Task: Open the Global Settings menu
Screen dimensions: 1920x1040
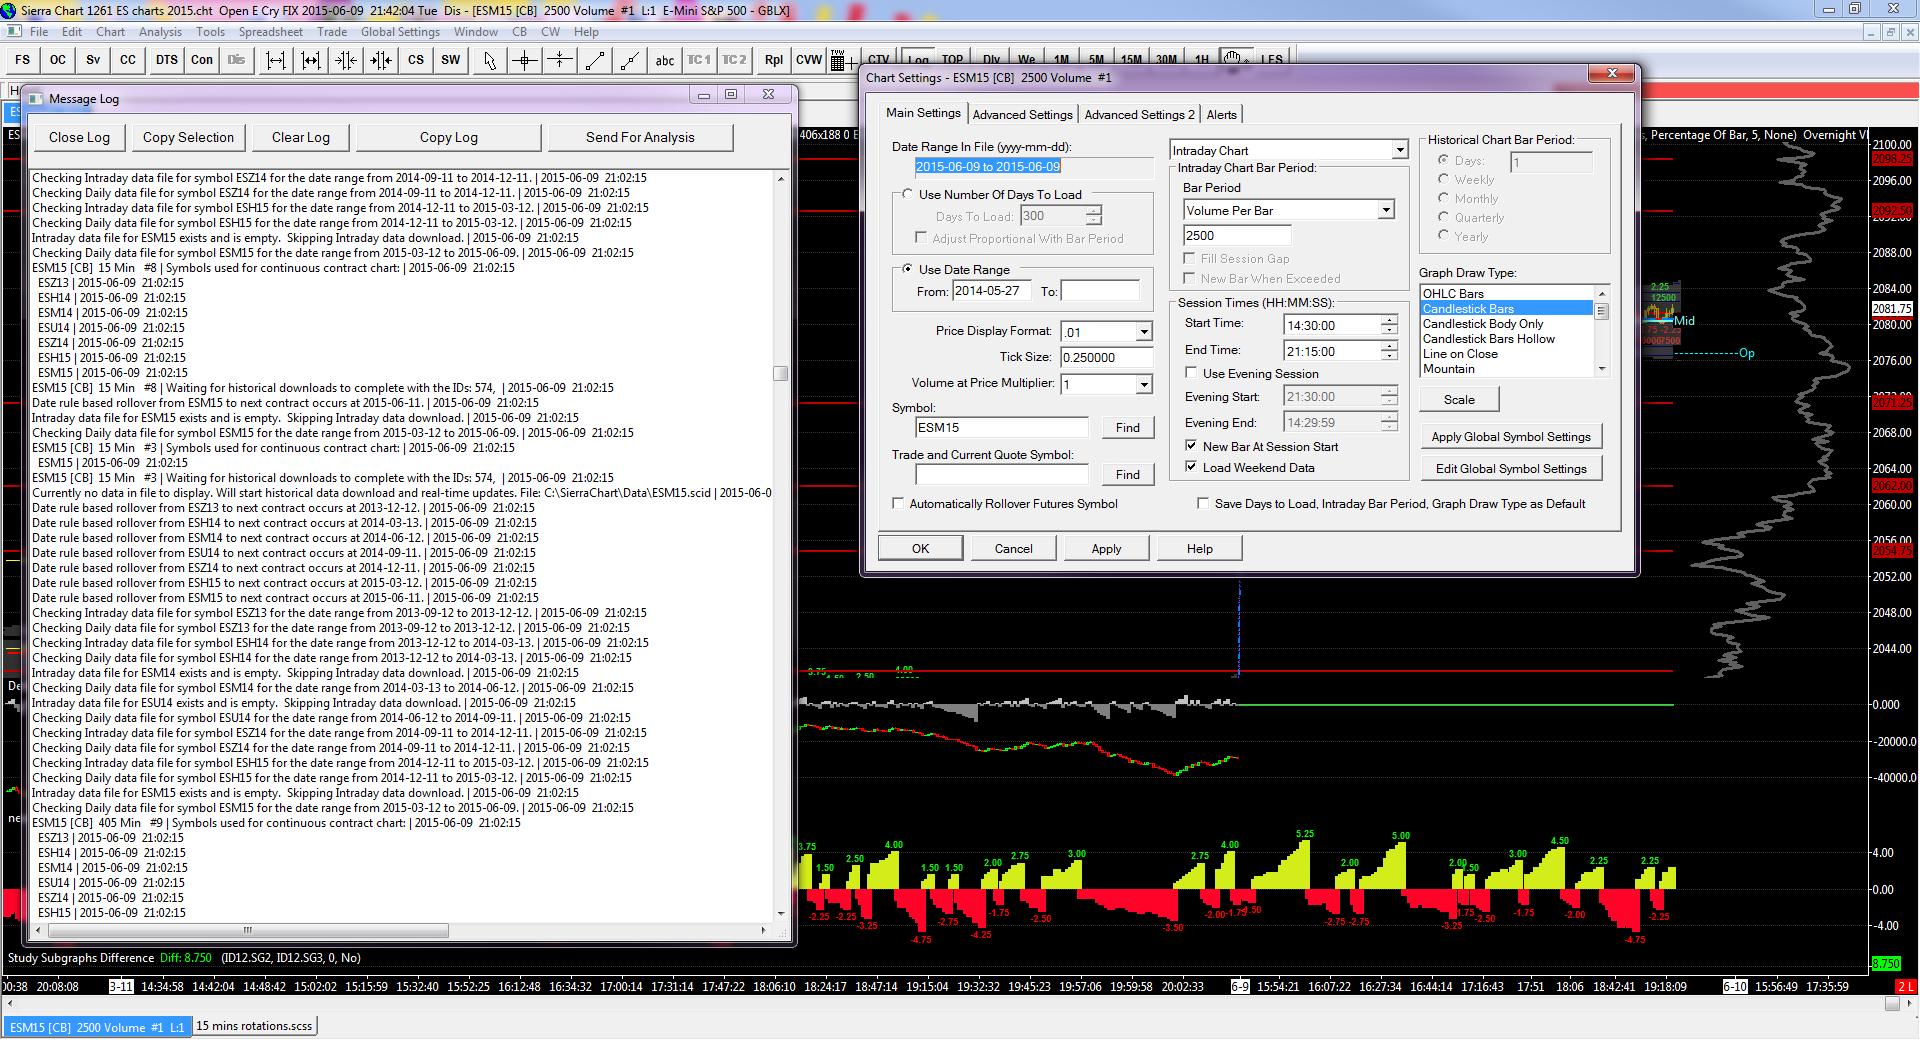Action: (x=400, y=32)
